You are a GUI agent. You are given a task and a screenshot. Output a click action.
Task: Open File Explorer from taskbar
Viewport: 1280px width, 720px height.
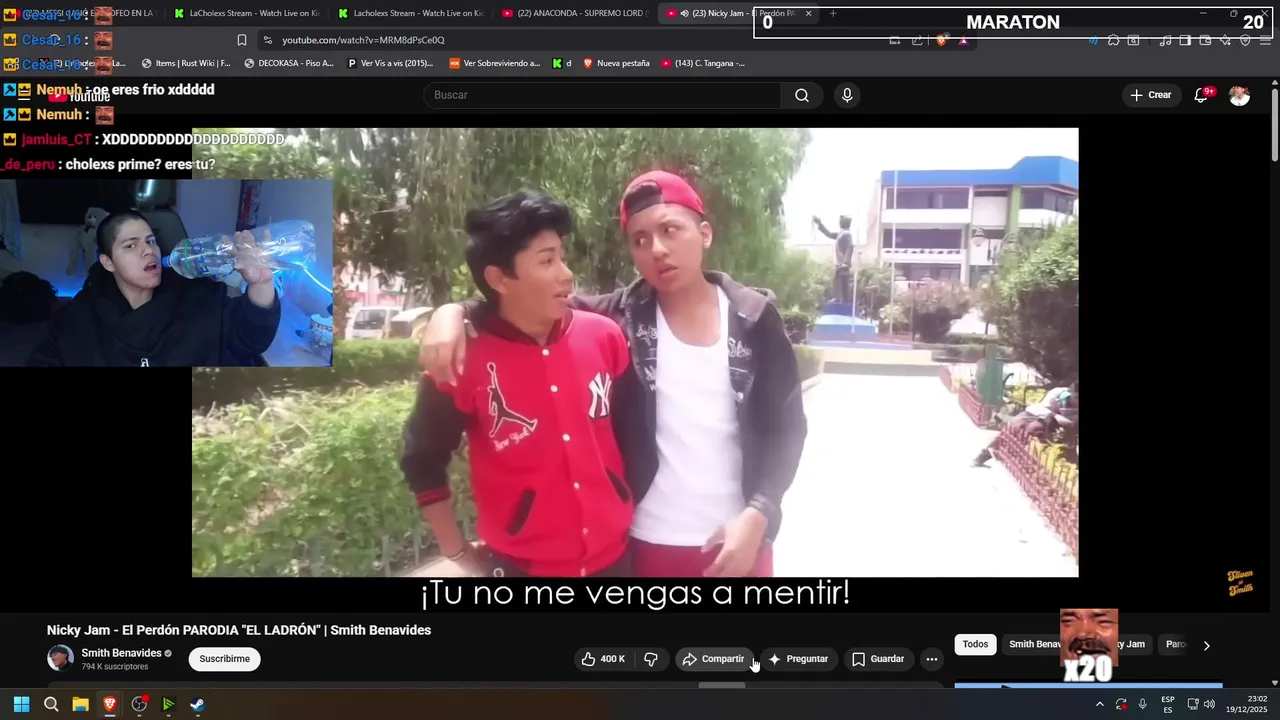pos(80,704)
